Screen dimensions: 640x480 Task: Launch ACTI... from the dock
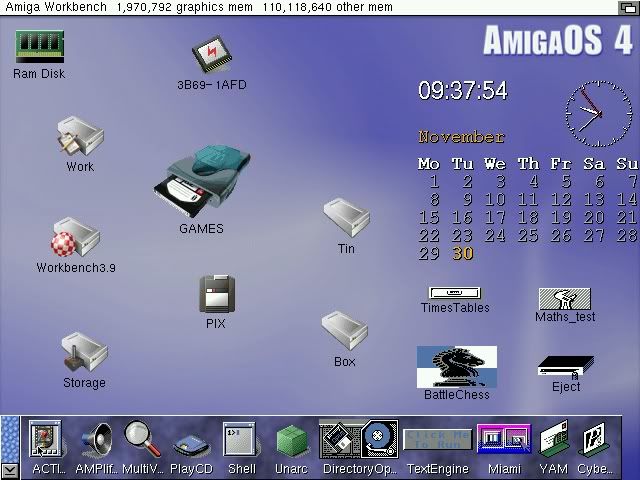click(x=46, y=439)
